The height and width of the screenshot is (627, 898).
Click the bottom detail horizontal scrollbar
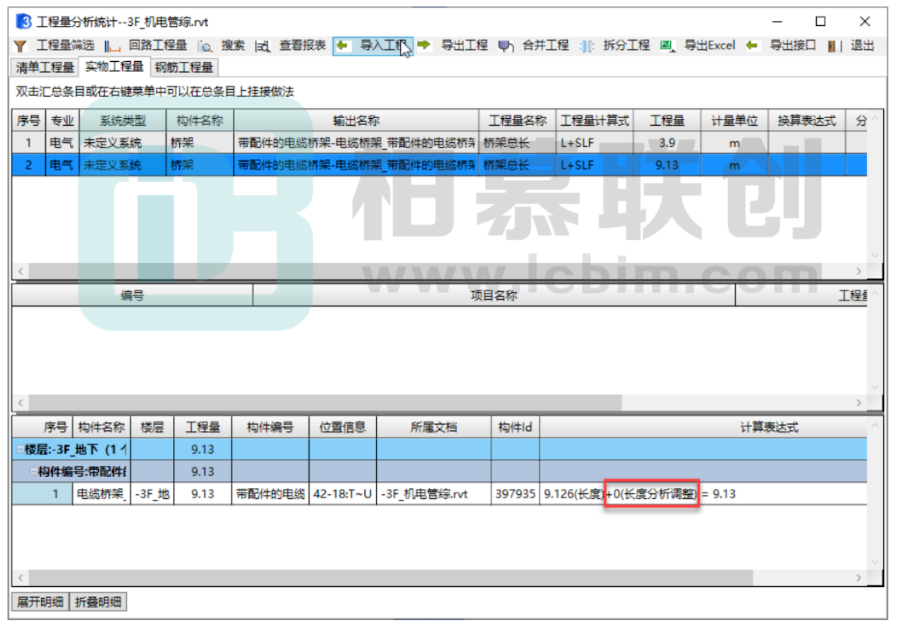coord(391,578)
